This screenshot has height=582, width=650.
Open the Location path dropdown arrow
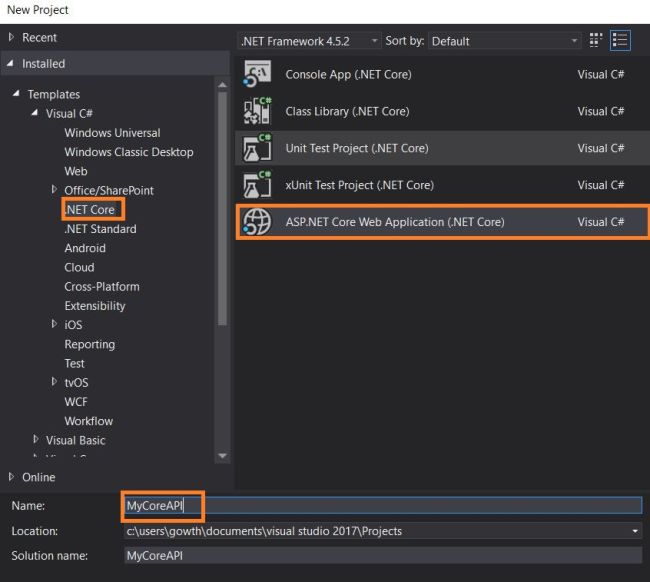click(x=635, y=531)
